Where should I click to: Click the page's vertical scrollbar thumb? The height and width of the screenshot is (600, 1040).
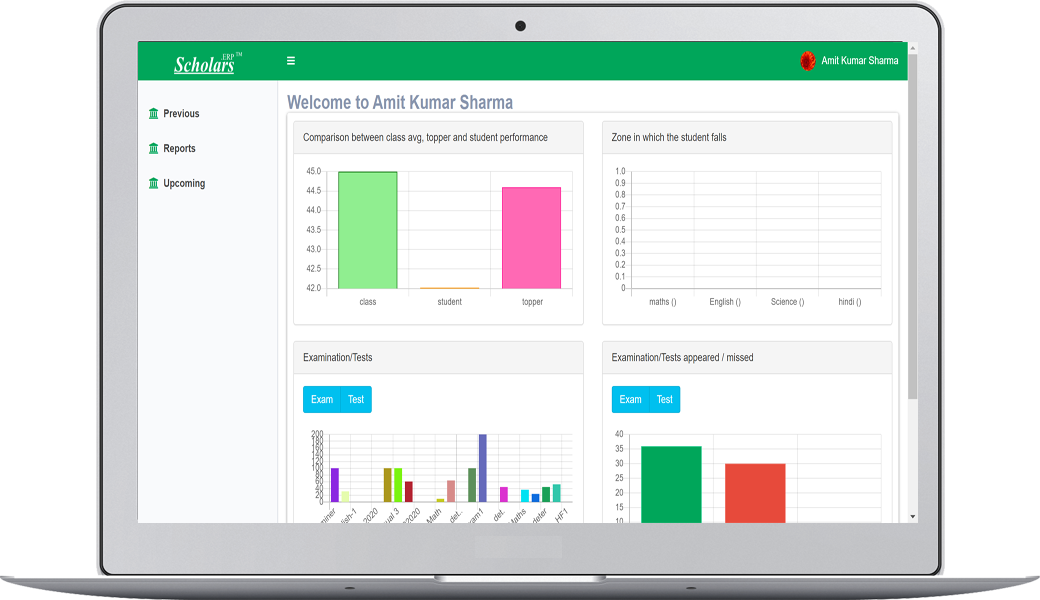[912, 230]
